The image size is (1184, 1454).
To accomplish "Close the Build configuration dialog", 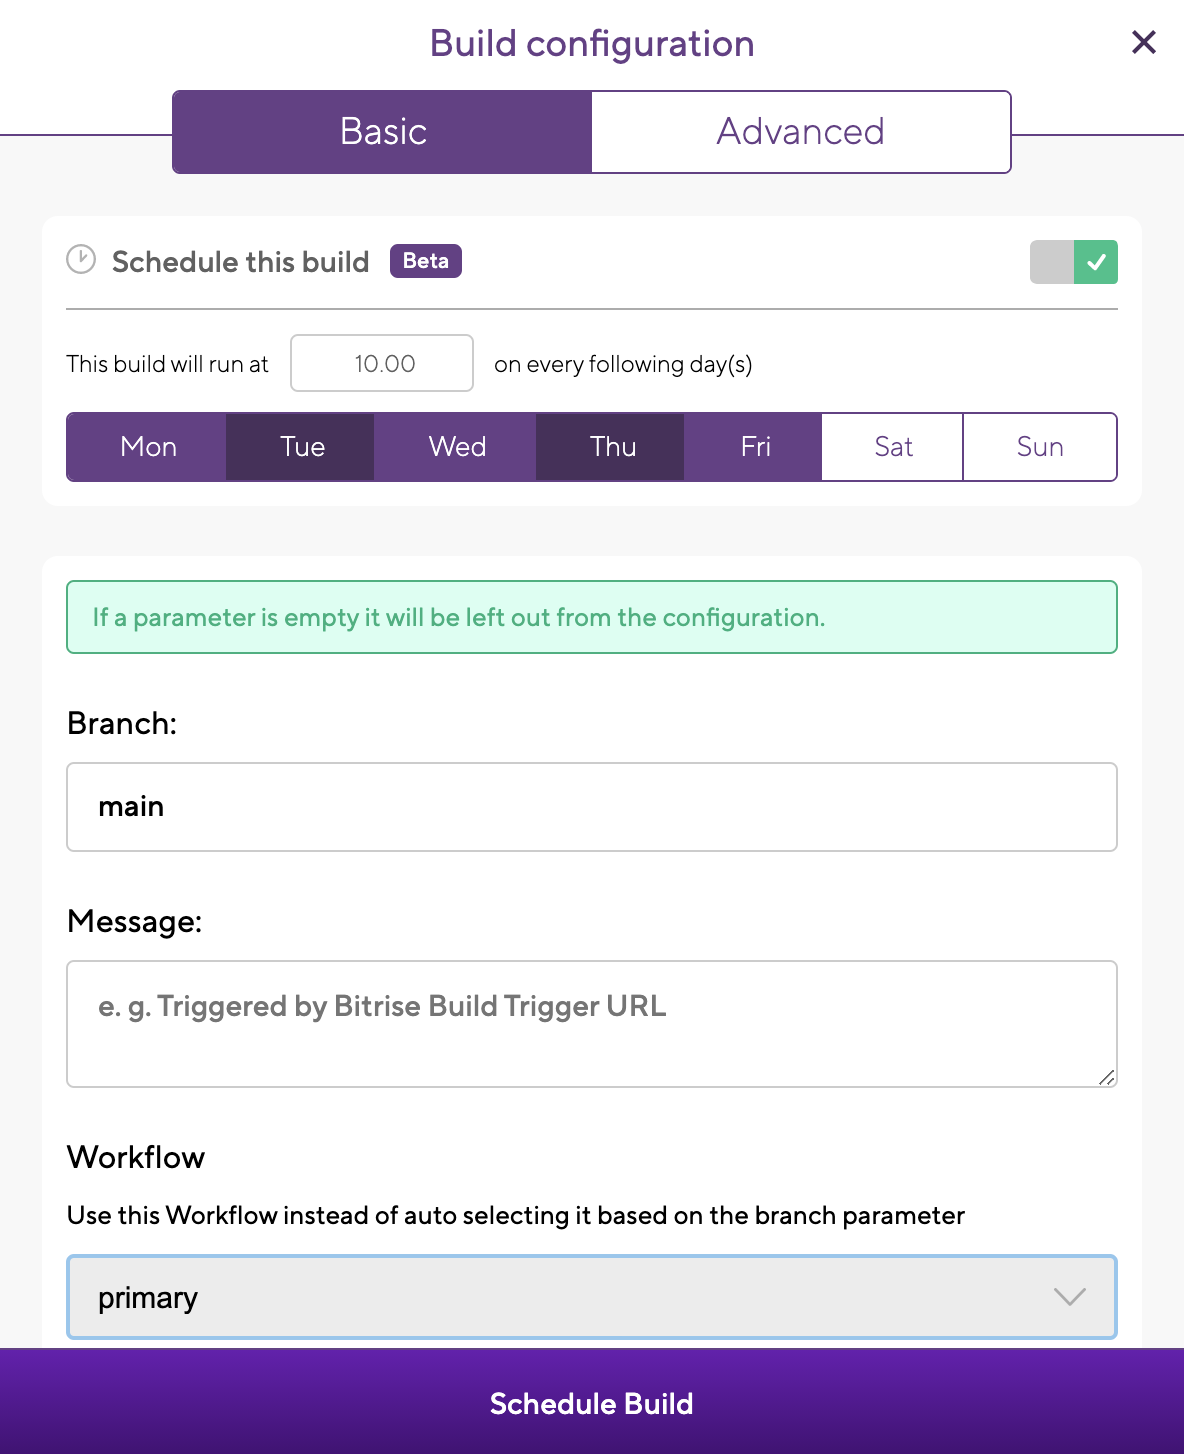I will pyautogui.click(x=1143, y=42).
